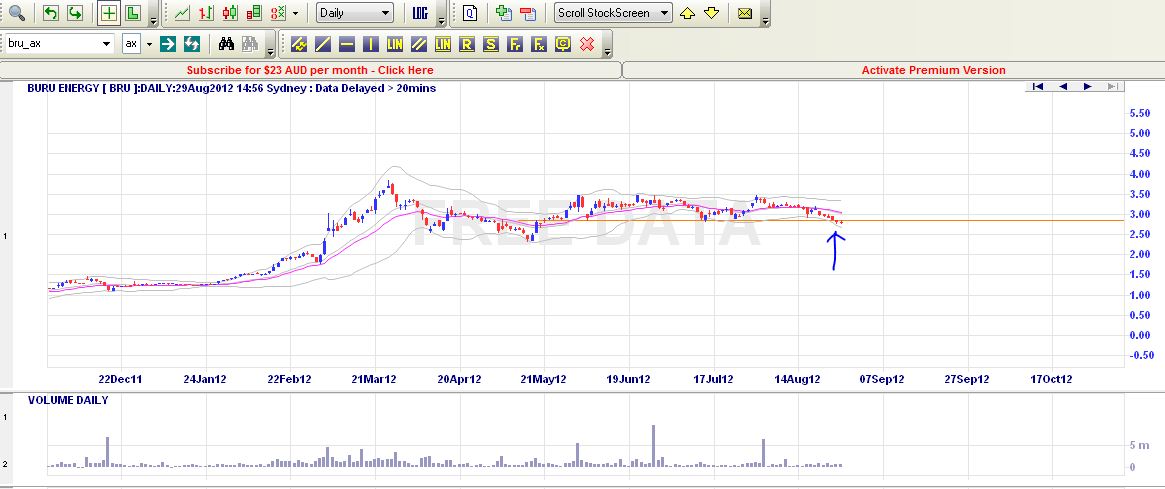Switch to candlestick chart style
This screenshot has height=489, width=1165.
click(x=230, y=13)
